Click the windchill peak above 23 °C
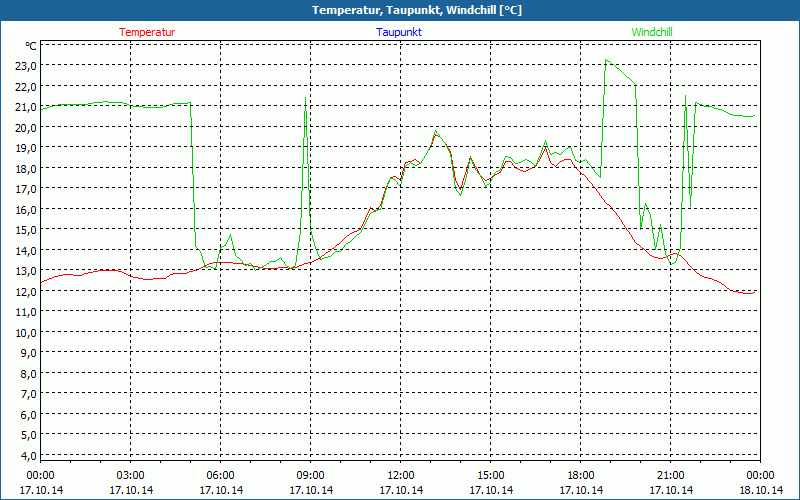The width and height of the screenshot is (800, 500). pyautogui.click(x=606, y=60)
